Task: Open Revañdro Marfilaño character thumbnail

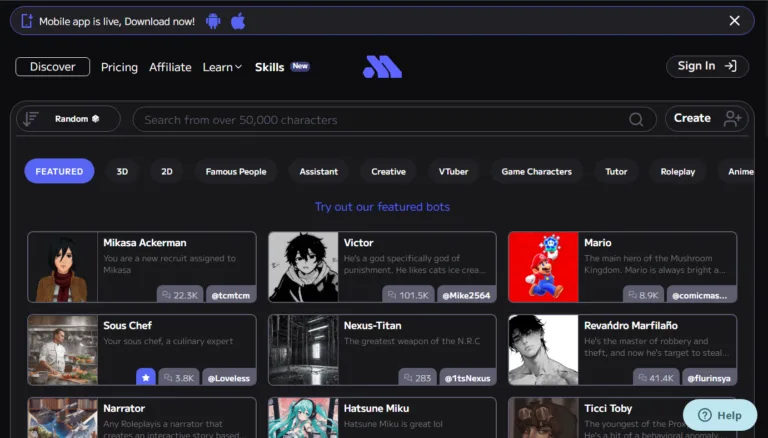Action: pyautogui.click(x=544, y=350)
